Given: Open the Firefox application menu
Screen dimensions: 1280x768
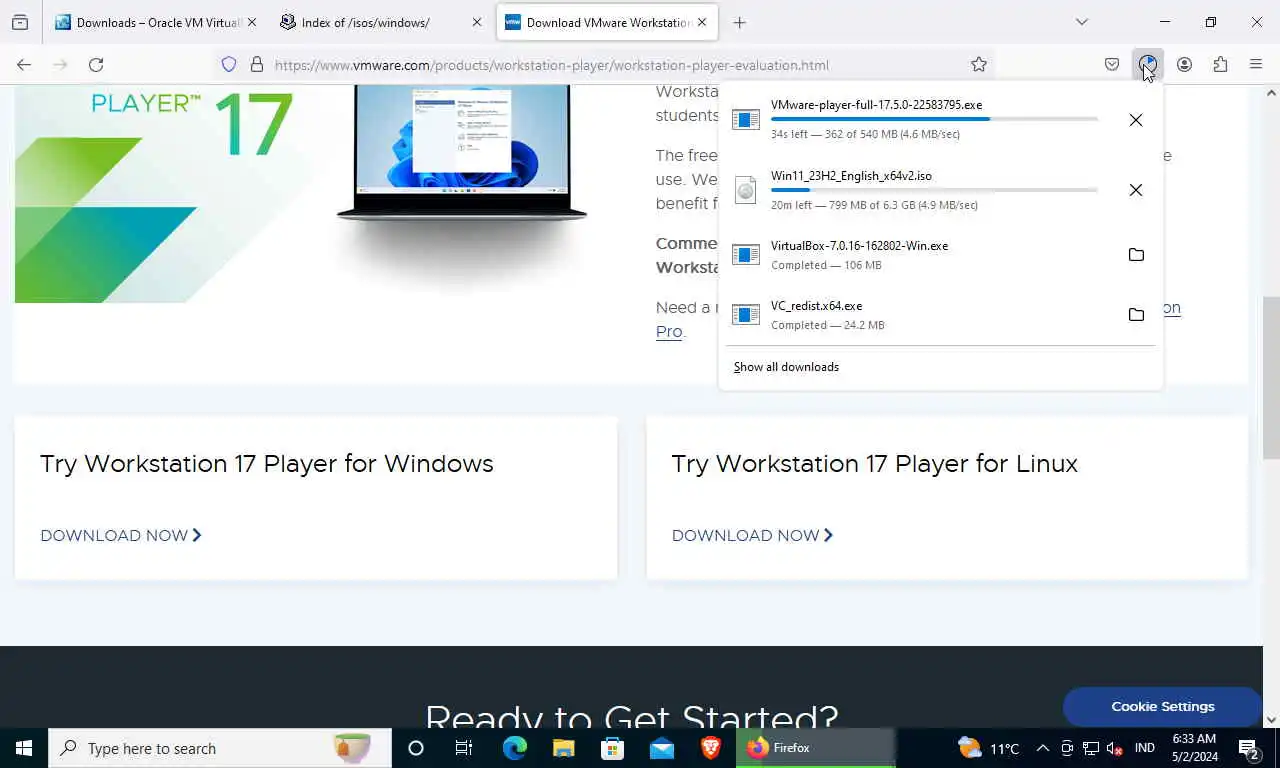Looking at the screenshot, I should [1256, 64].
